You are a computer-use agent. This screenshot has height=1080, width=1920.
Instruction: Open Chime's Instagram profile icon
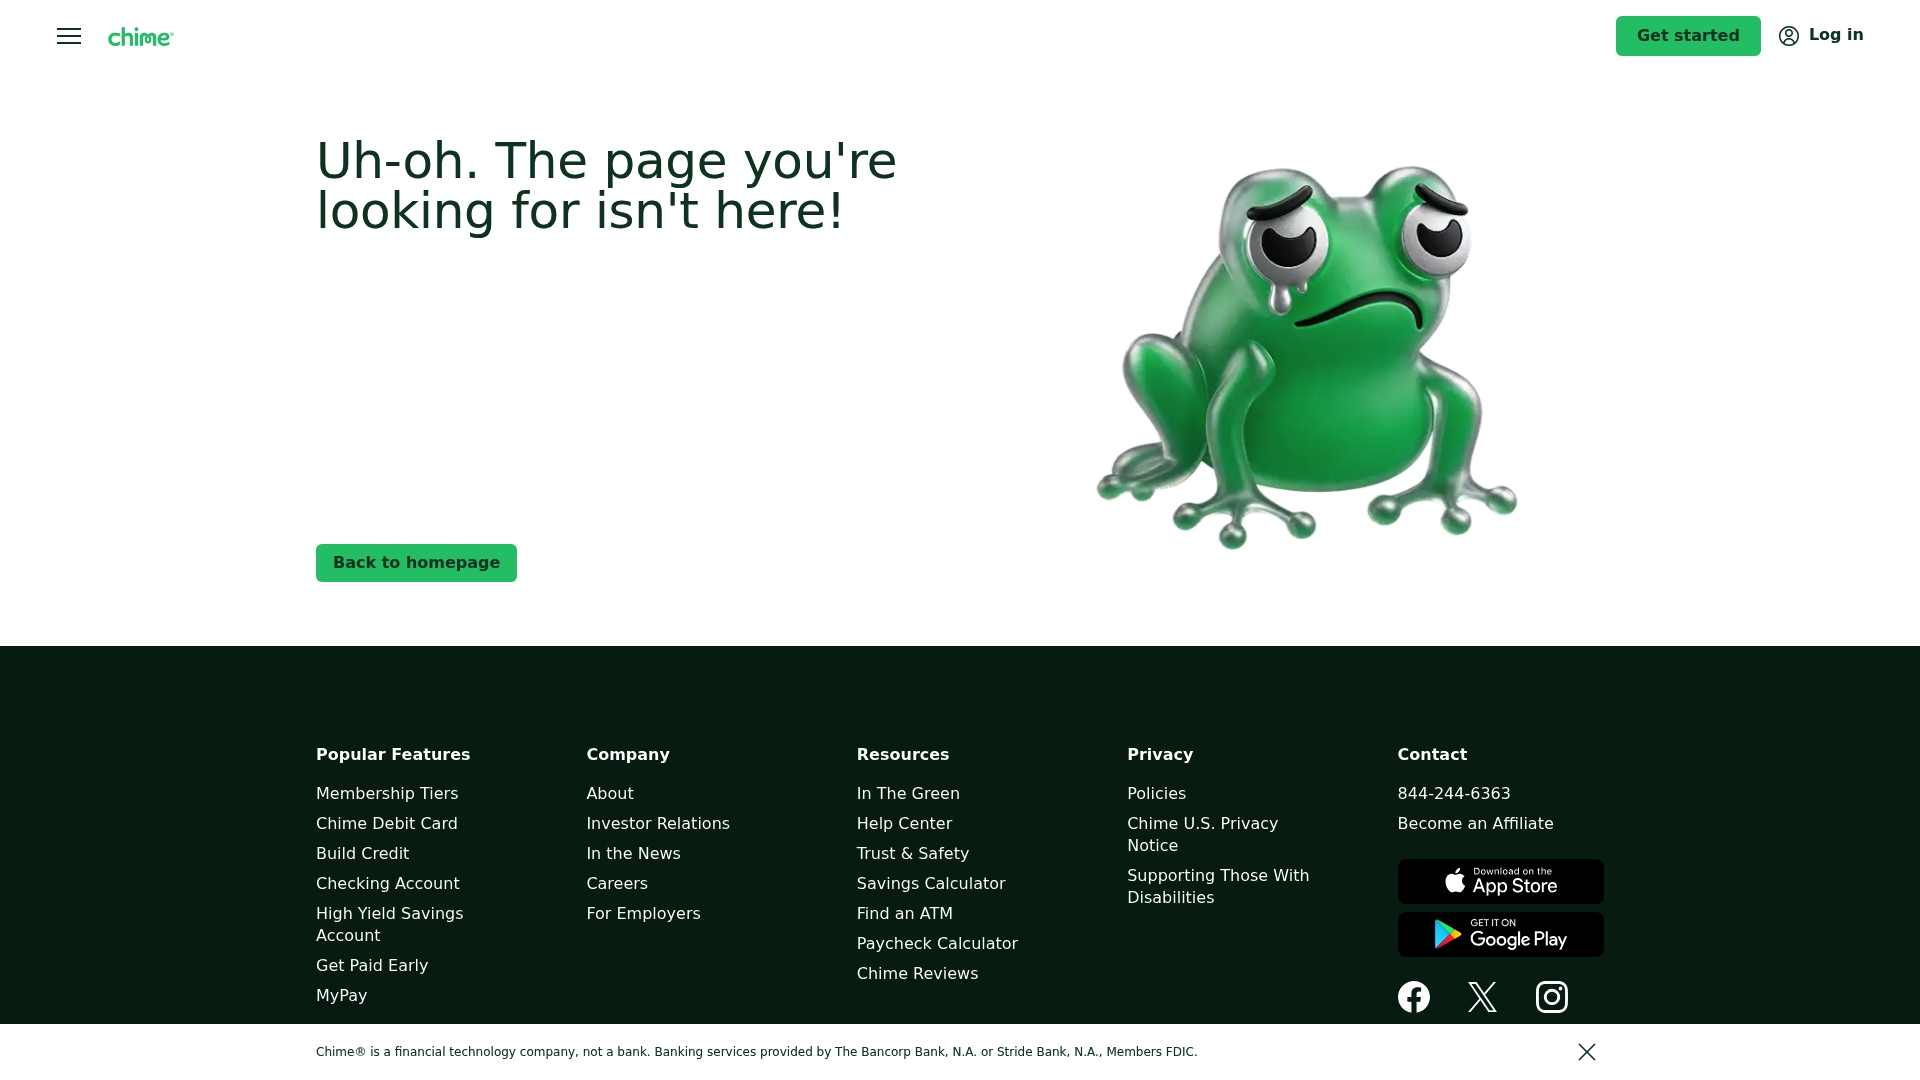point(1552,997)
